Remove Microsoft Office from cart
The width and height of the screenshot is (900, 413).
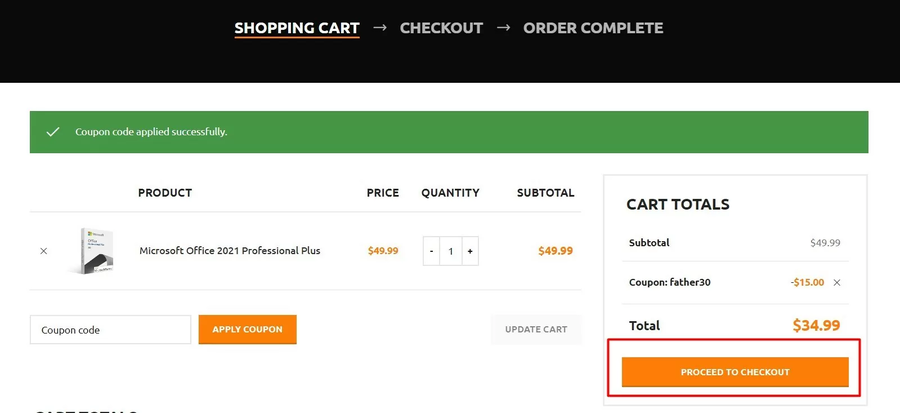pyautogui.click(x=43, y=251)
